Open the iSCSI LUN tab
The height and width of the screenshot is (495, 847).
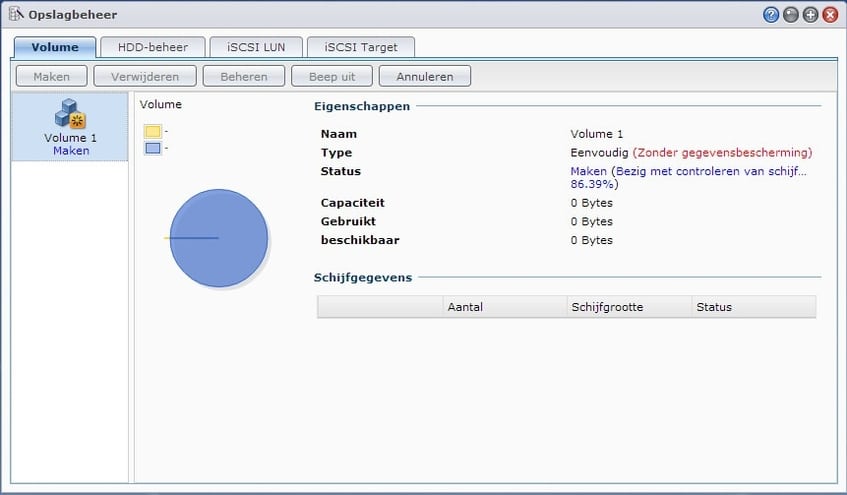tap(255, 47)
